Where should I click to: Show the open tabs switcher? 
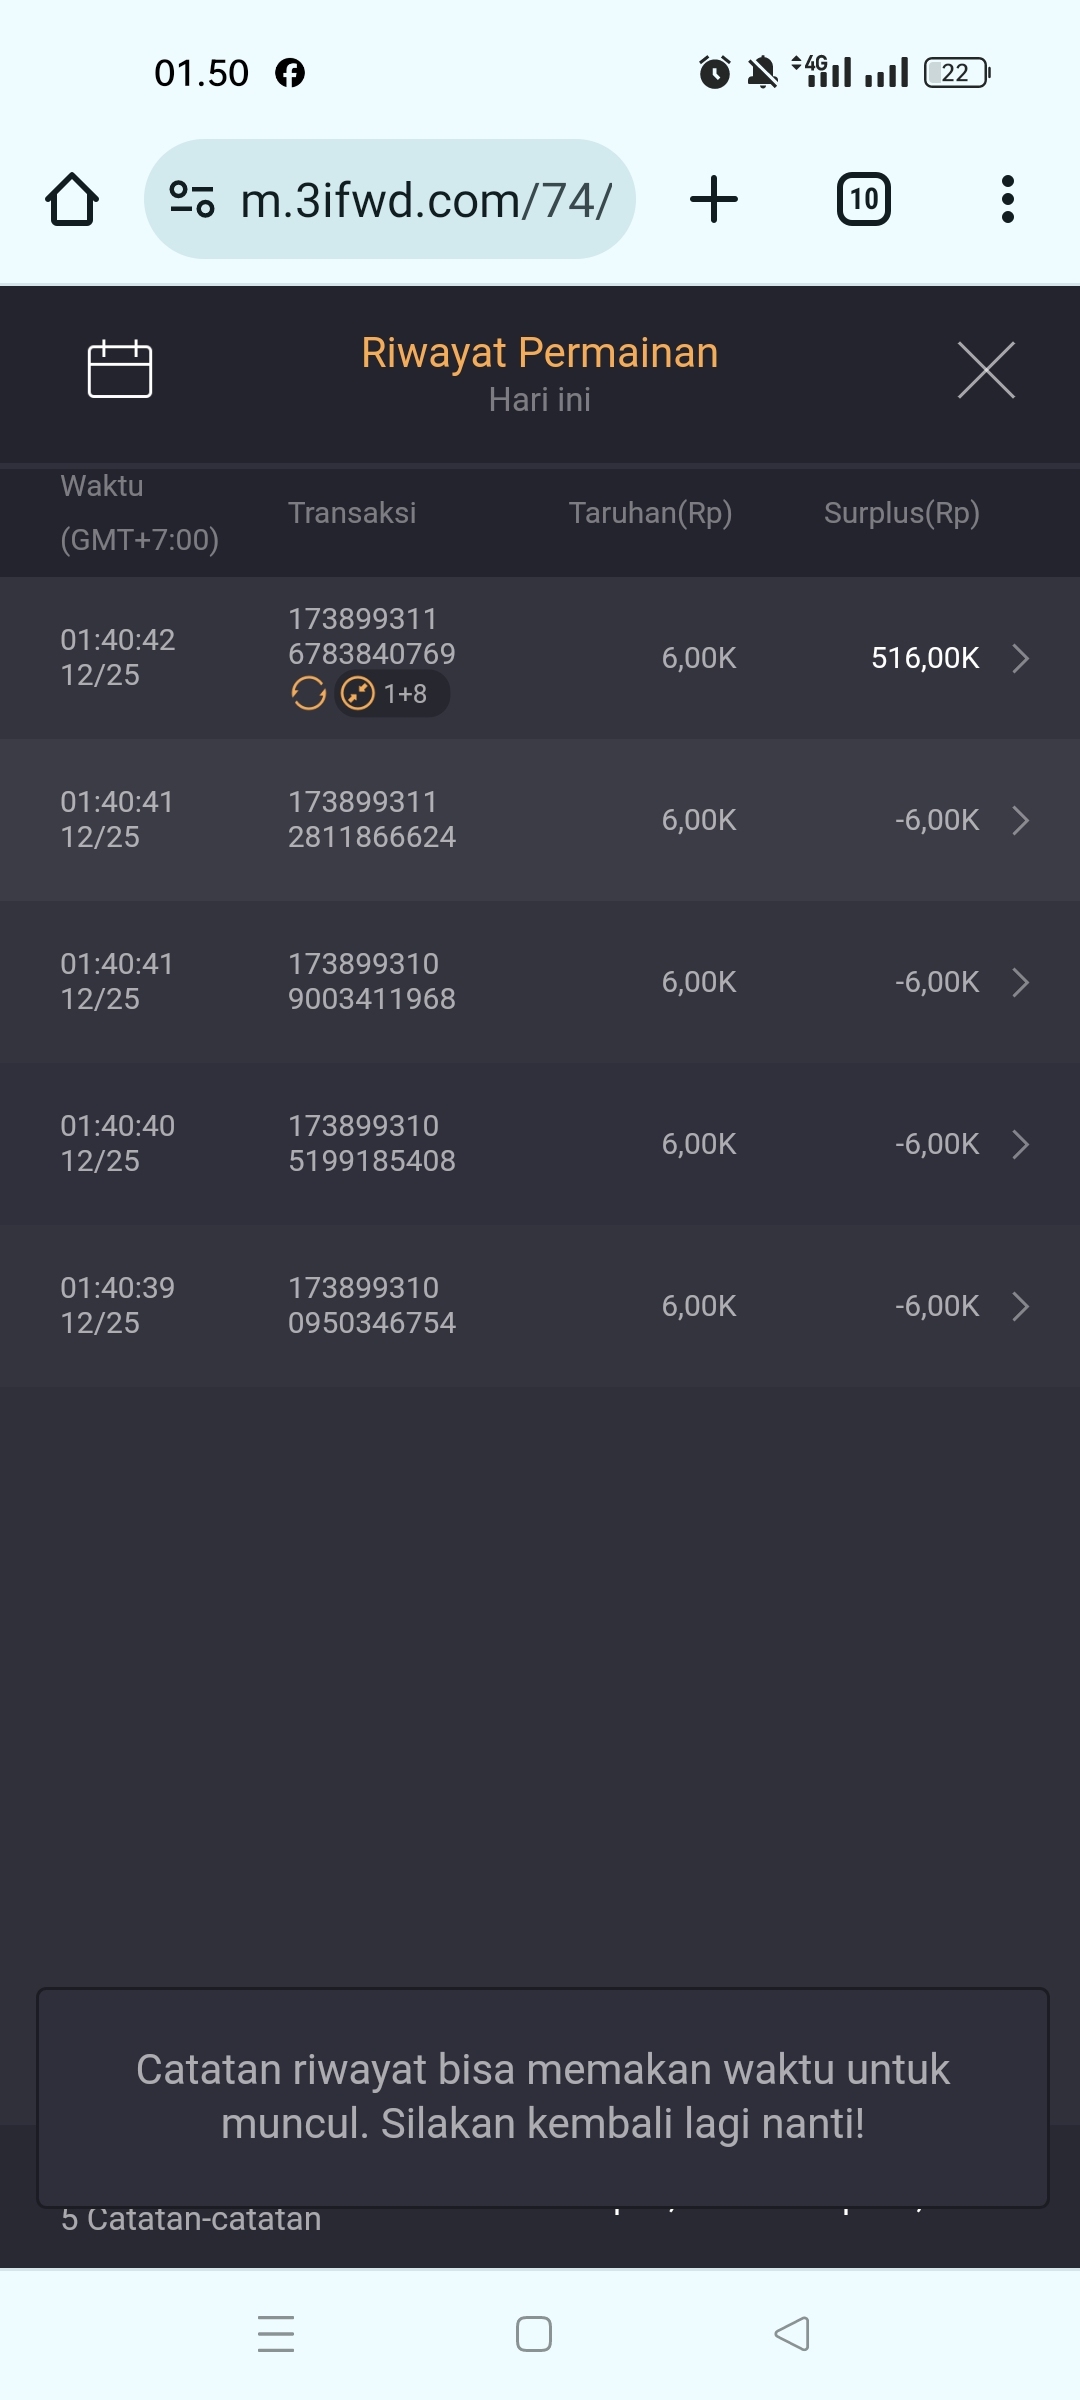click(x=864, y=199)
